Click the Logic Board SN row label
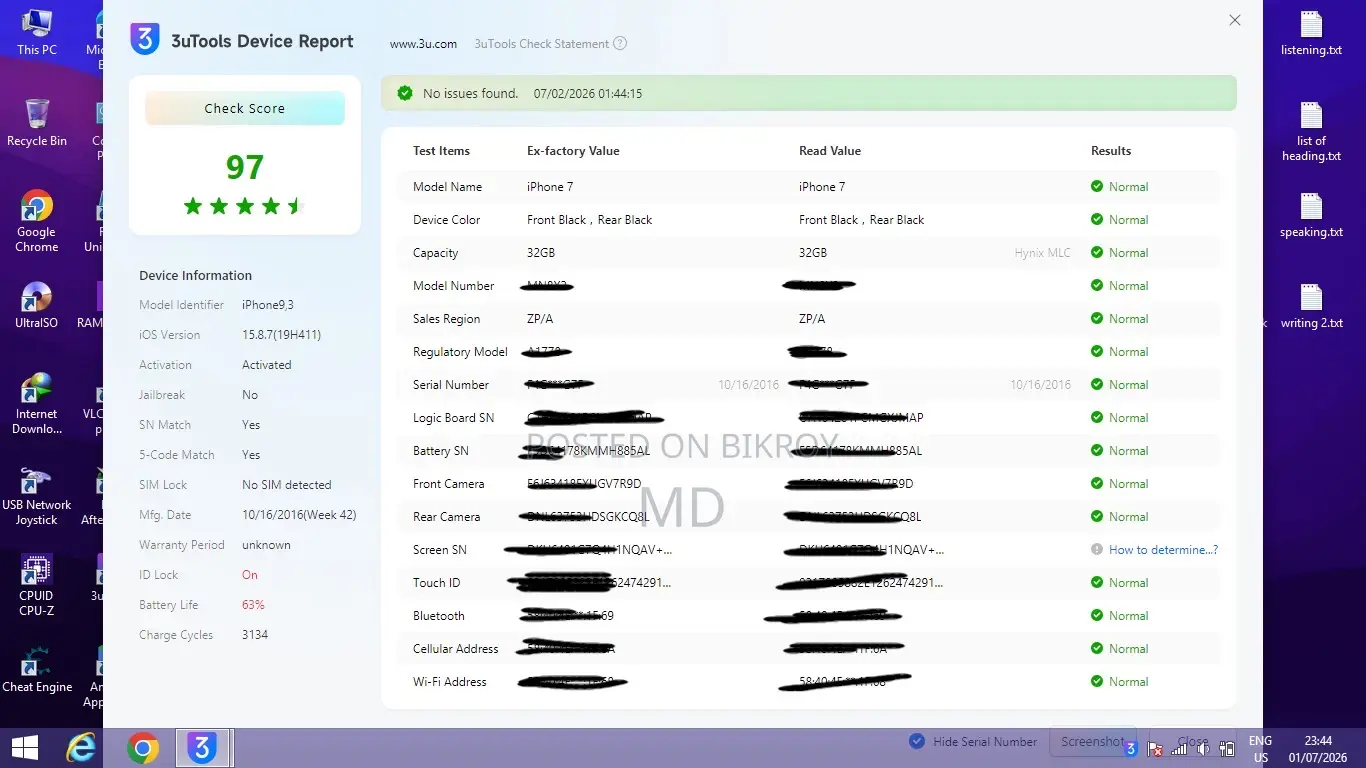The image size is (1366, 768). click(x=453, y=418)
